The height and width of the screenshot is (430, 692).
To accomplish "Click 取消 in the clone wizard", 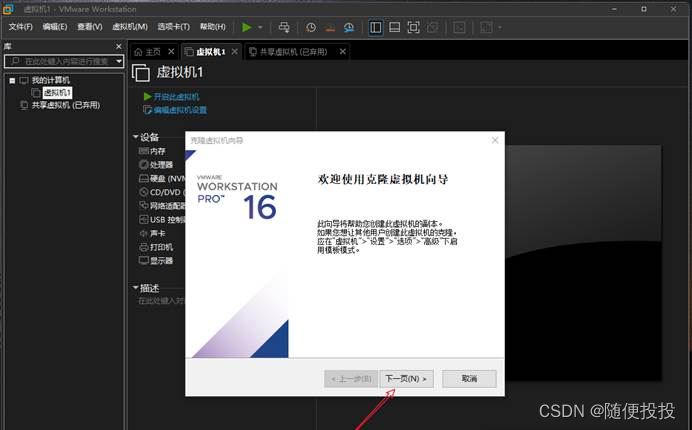I will pyautogui.click(x=469, y=379).
